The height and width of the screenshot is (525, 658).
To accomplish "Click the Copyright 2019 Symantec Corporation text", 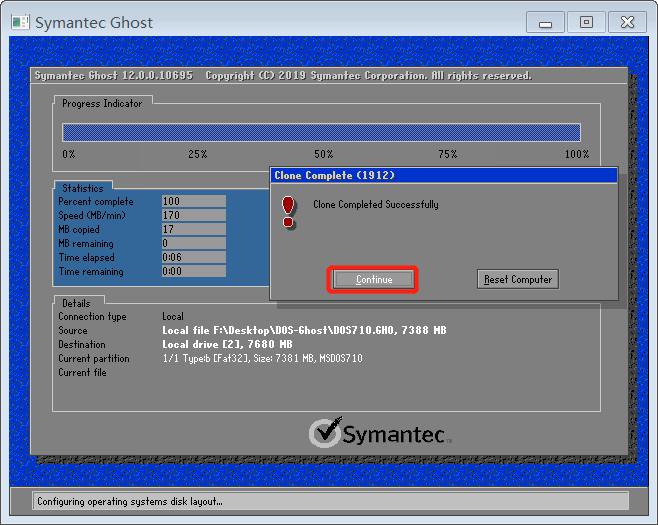I will [368, 76].
